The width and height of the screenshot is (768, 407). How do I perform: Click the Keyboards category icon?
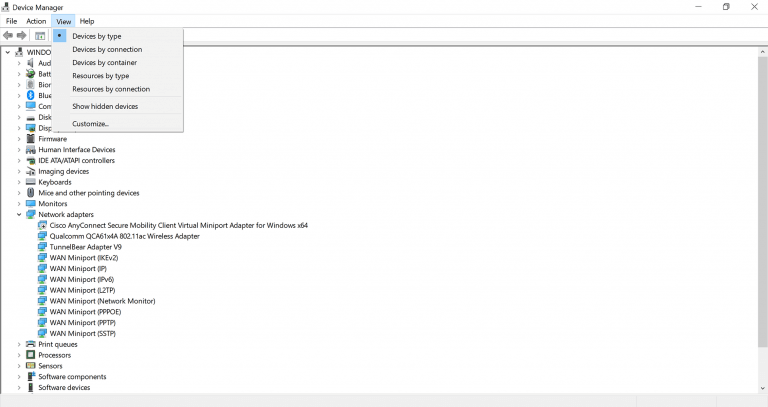[31, 182]
